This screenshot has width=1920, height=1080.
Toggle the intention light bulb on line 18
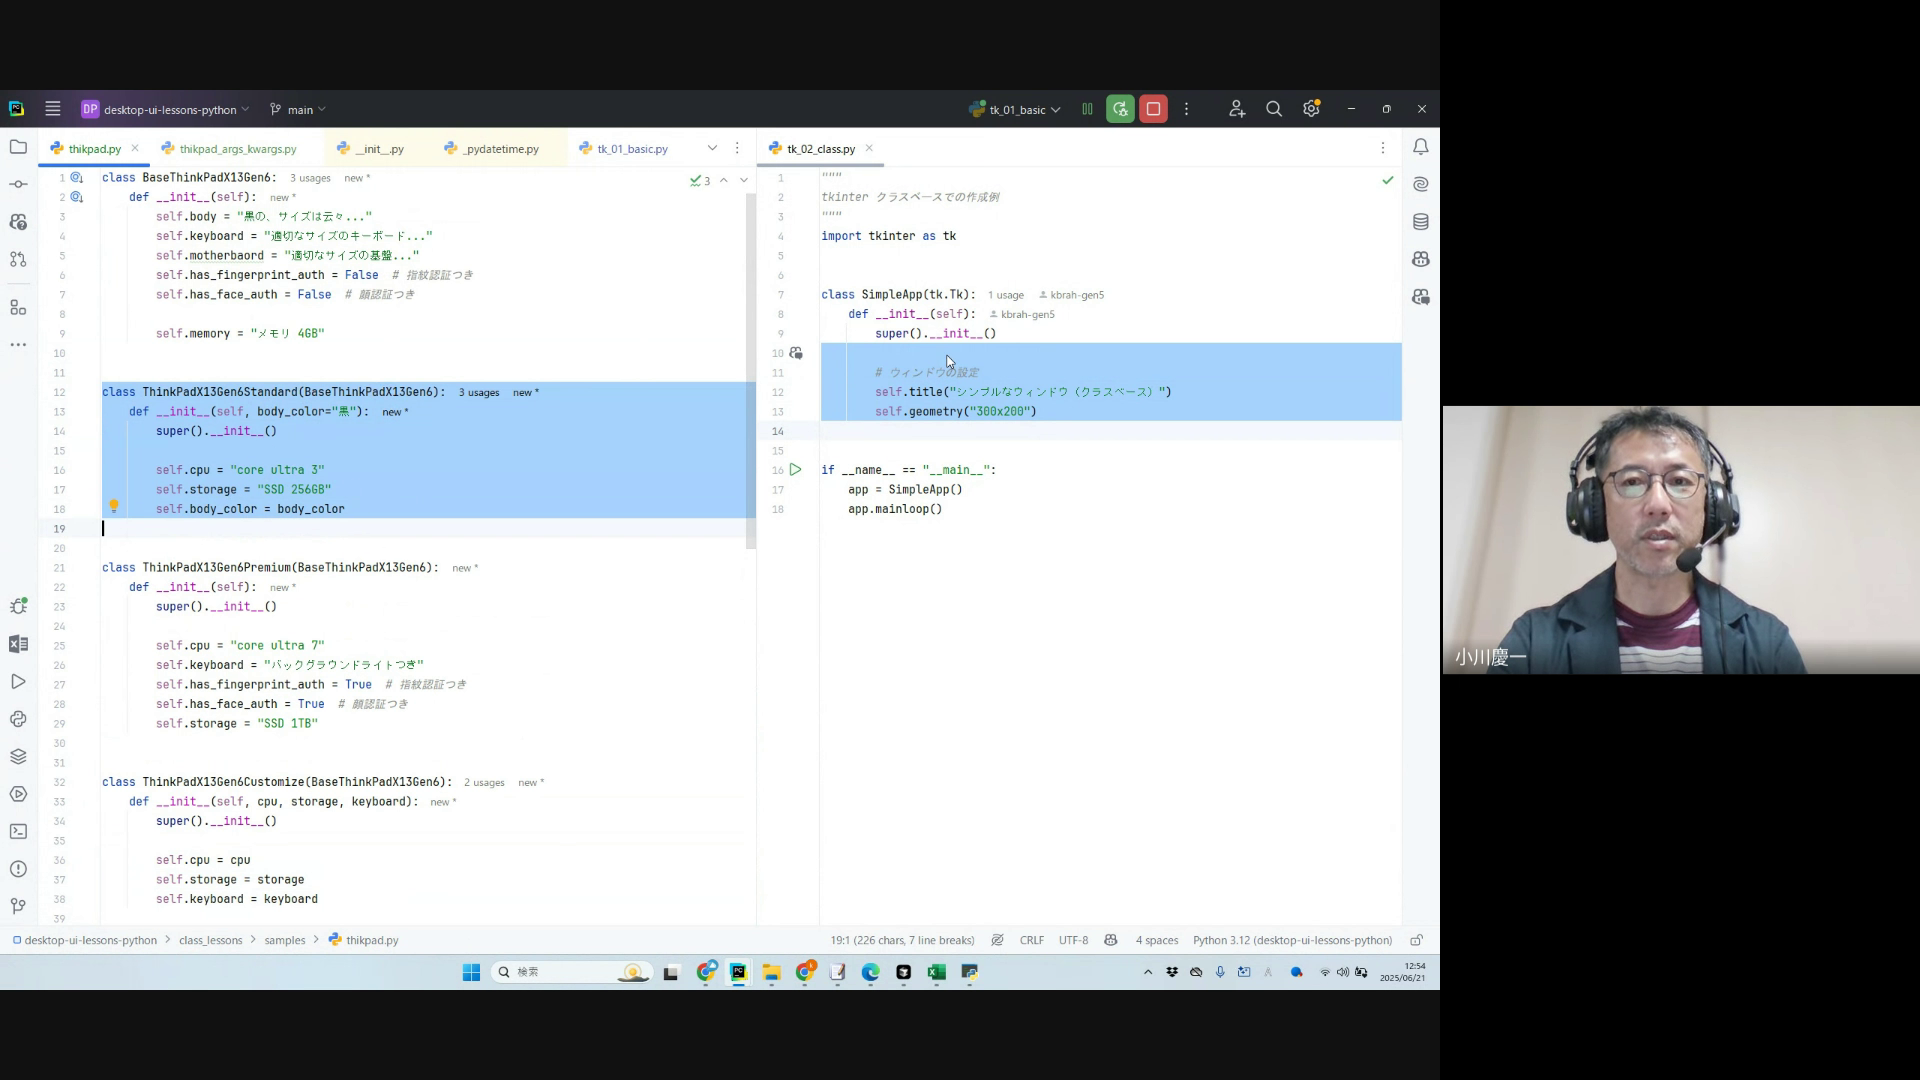point(114,506)
